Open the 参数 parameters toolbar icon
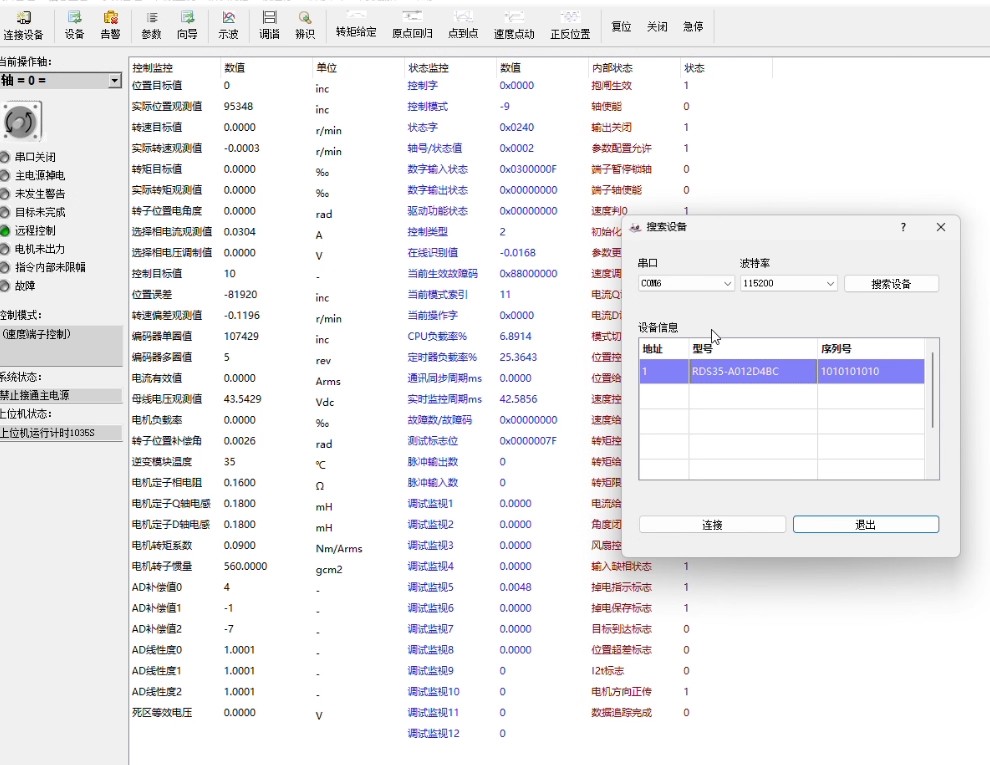This screenshot has height=765, width=990. (x=152, y=26)
